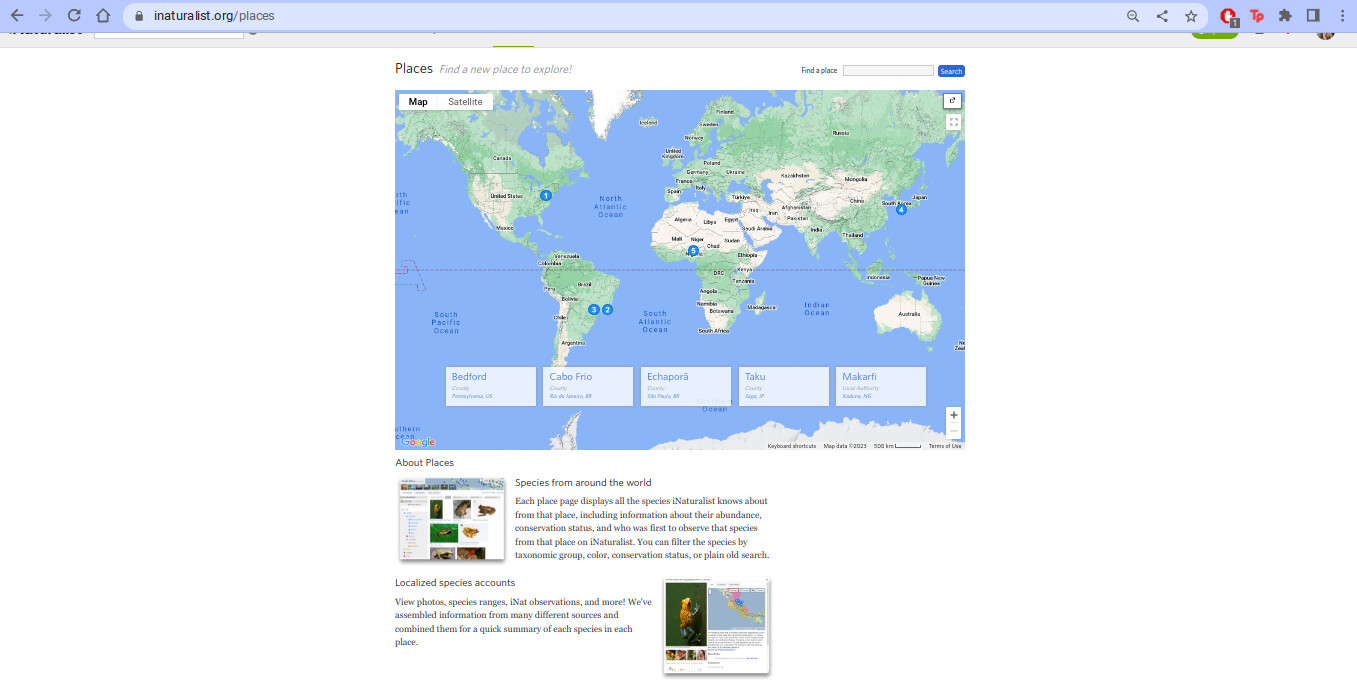Share this page via share icon
Screen dimensions: 1357x688
point(1162,16)
